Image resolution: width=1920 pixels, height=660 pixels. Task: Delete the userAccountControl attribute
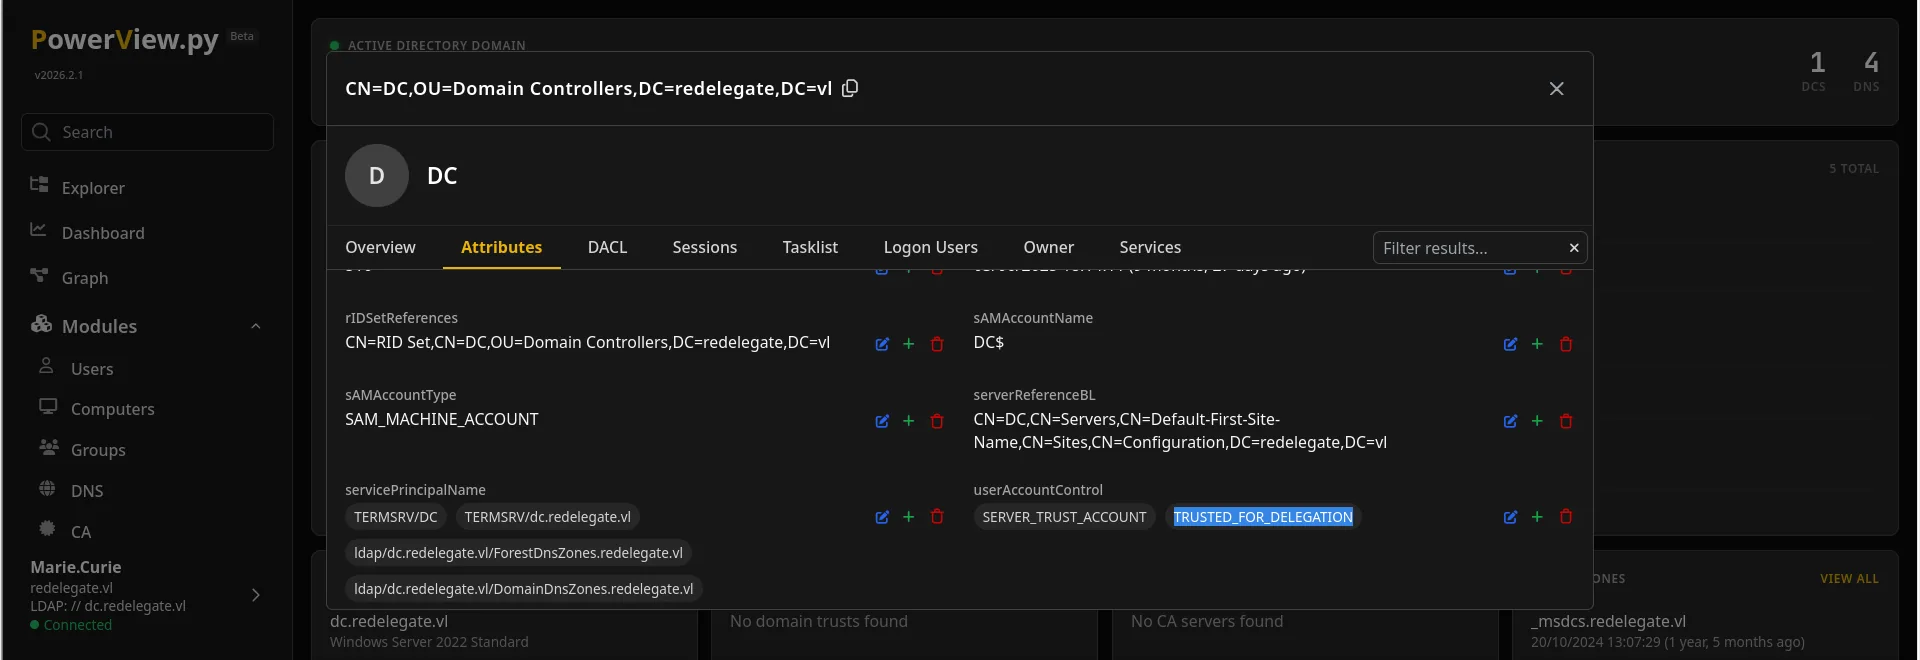(1566, 517)
